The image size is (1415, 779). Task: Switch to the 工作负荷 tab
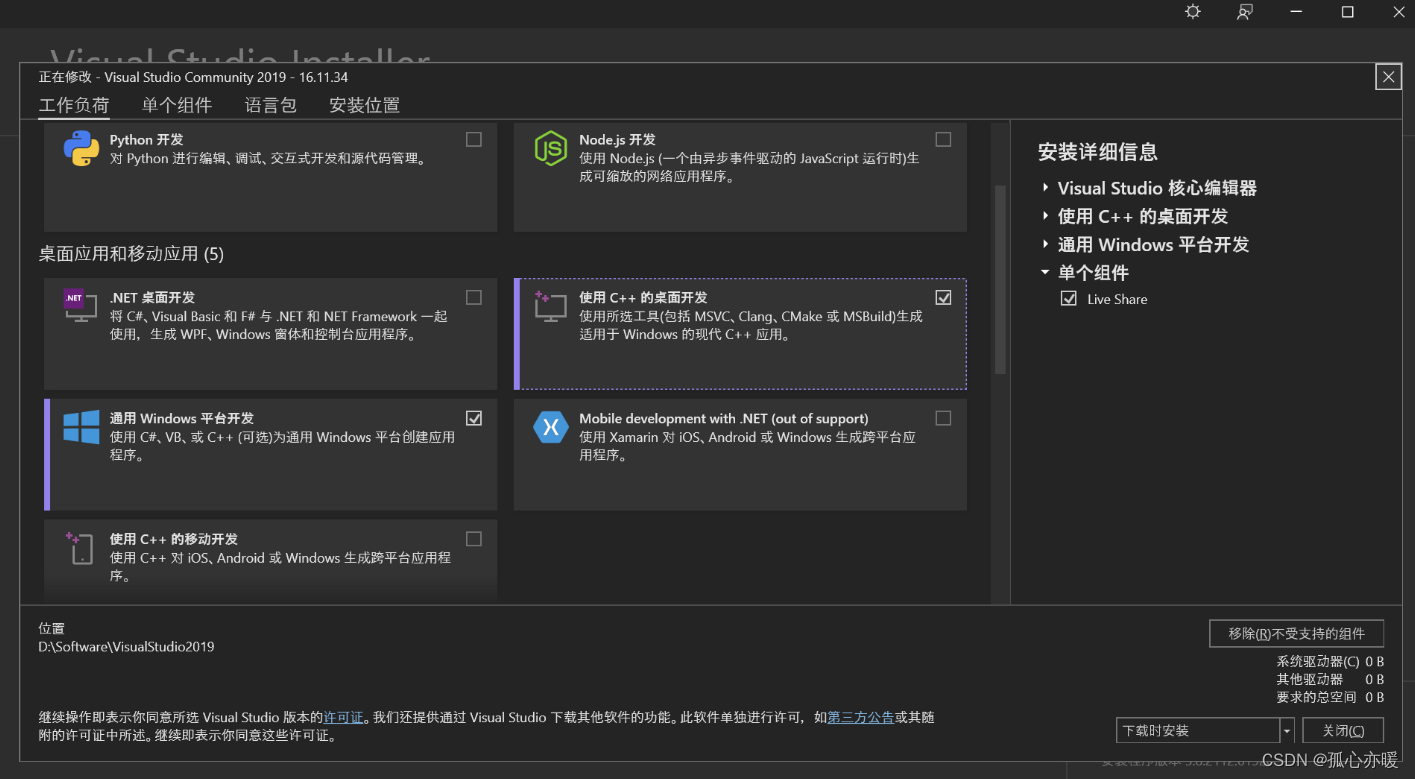[x=74, y=105]
